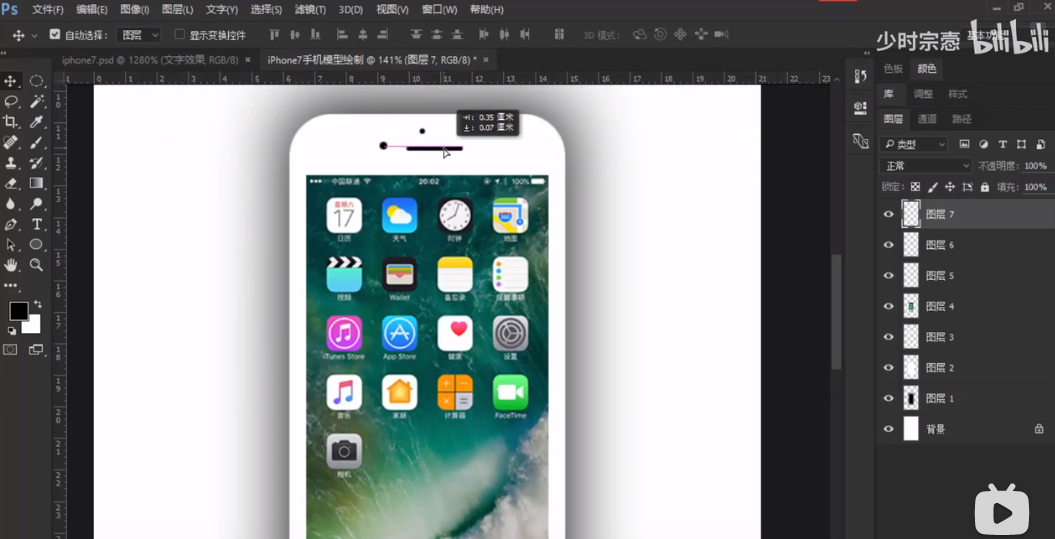Open the Properties panel icon
The width and height of the screenshot is (1055, 539).
[860, 107]
